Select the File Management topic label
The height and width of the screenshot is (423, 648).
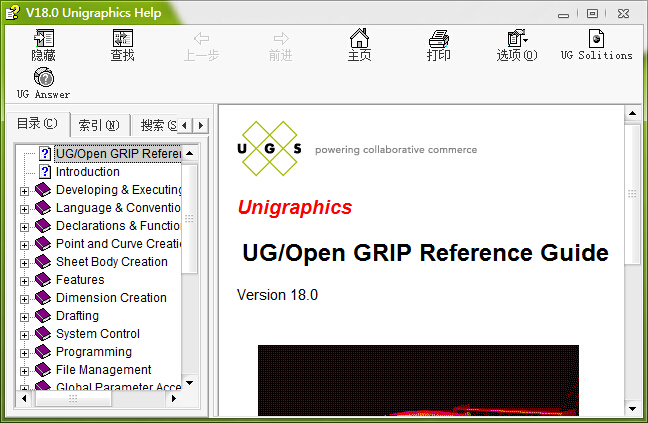pyautogui.click(x=104, y=369)
